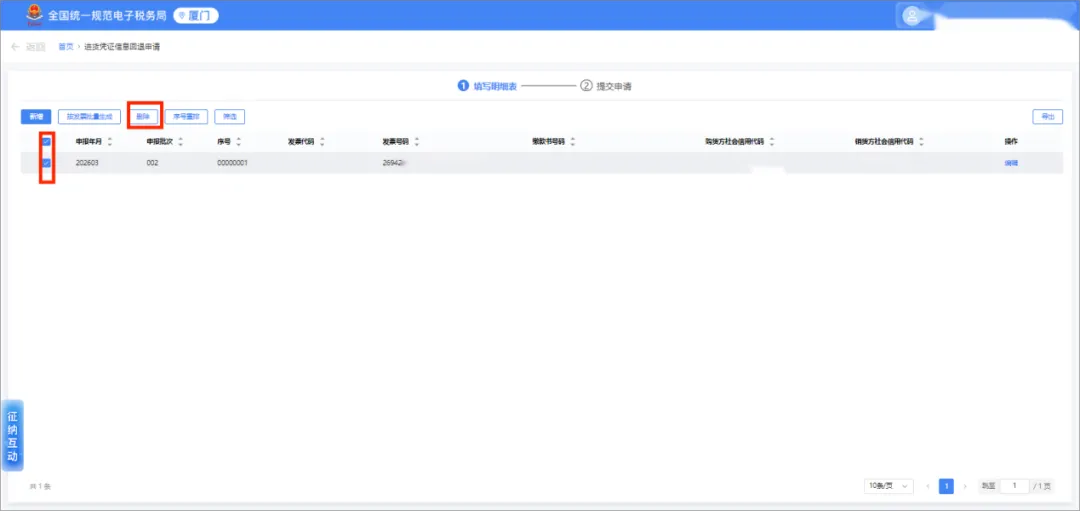Sort by 发票代码 column
This screenshot has width=1080, height=511.
click(x=322, y=141)
